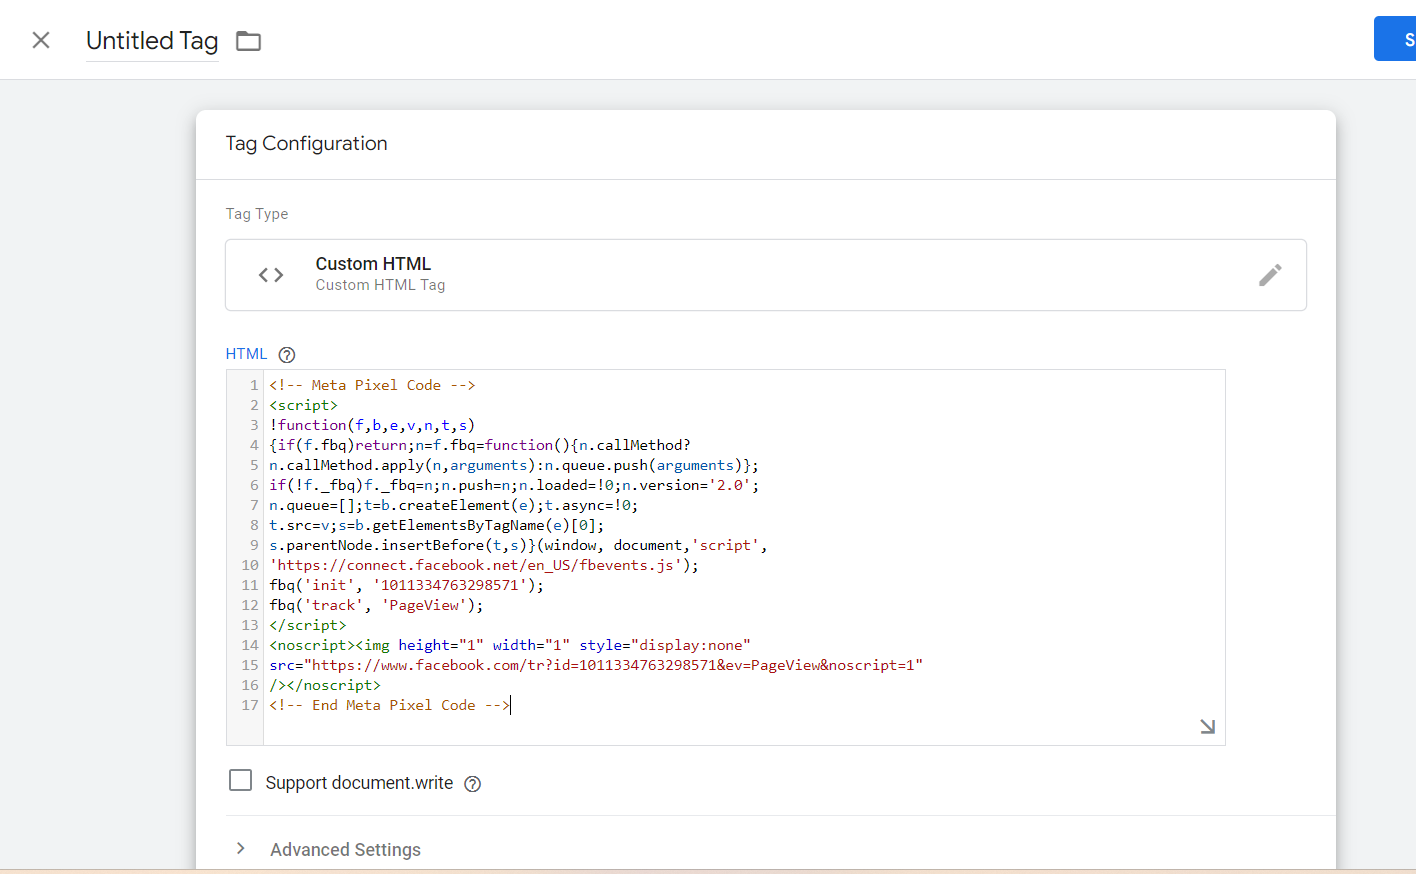The height and width of the screenshot is (874, 1416).
Task: Click the !function(f,b,e,v,n,t,s) line
Action: [x=372, y=425]
